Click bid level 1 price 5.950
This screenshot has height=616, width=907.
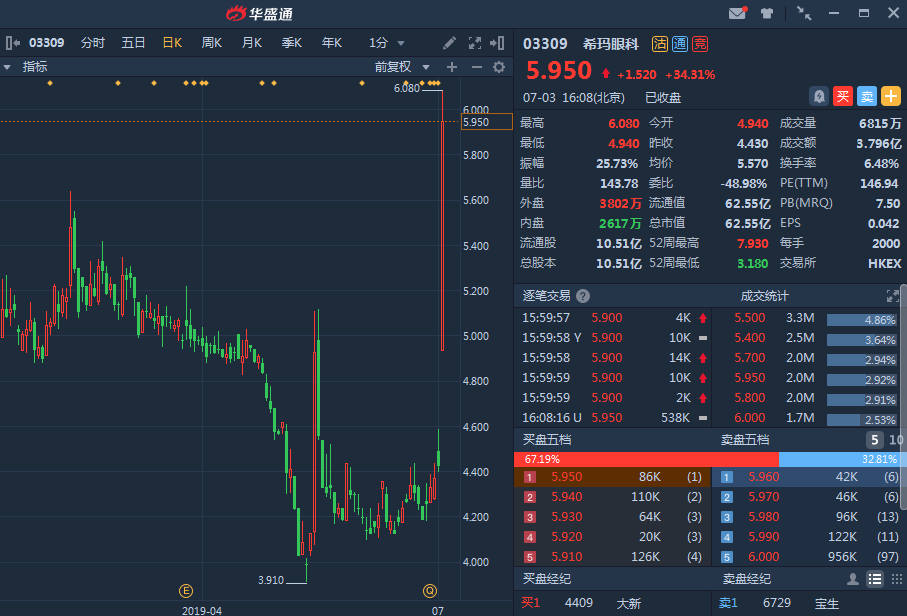[566, 477]
